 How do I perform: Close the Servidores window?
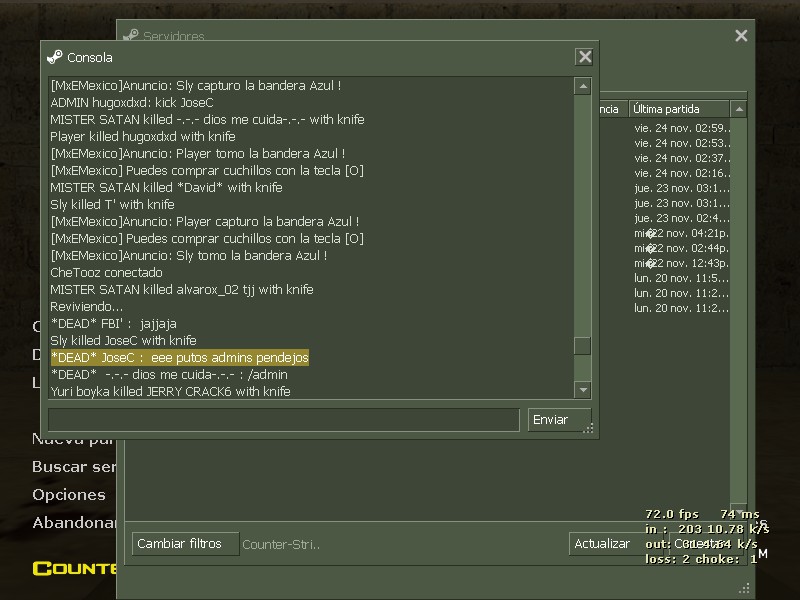(741, 35)
